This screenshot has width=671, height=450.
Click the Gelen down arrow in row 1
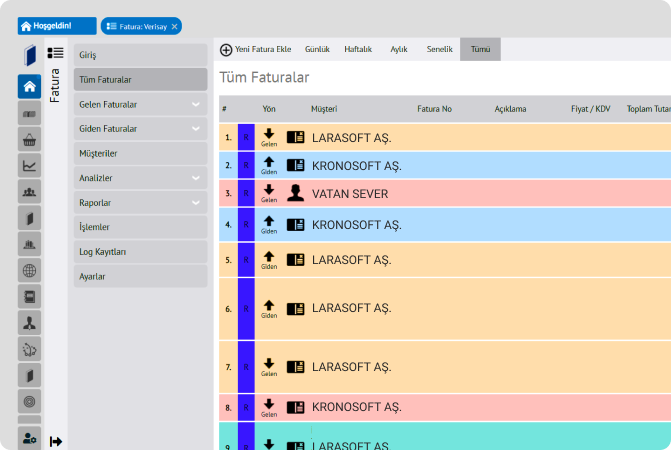tap(269, 135)
